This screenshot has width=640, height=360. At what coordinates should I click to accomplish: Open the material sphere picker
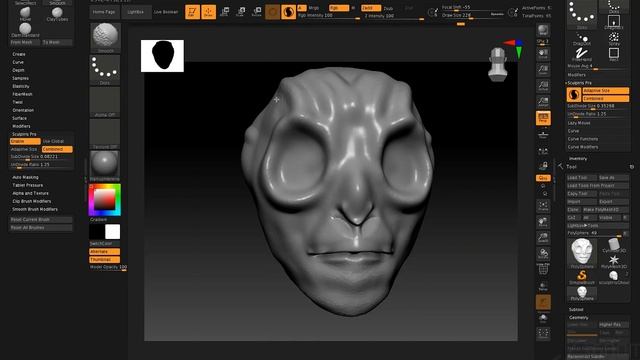click(x=105, y=166)
